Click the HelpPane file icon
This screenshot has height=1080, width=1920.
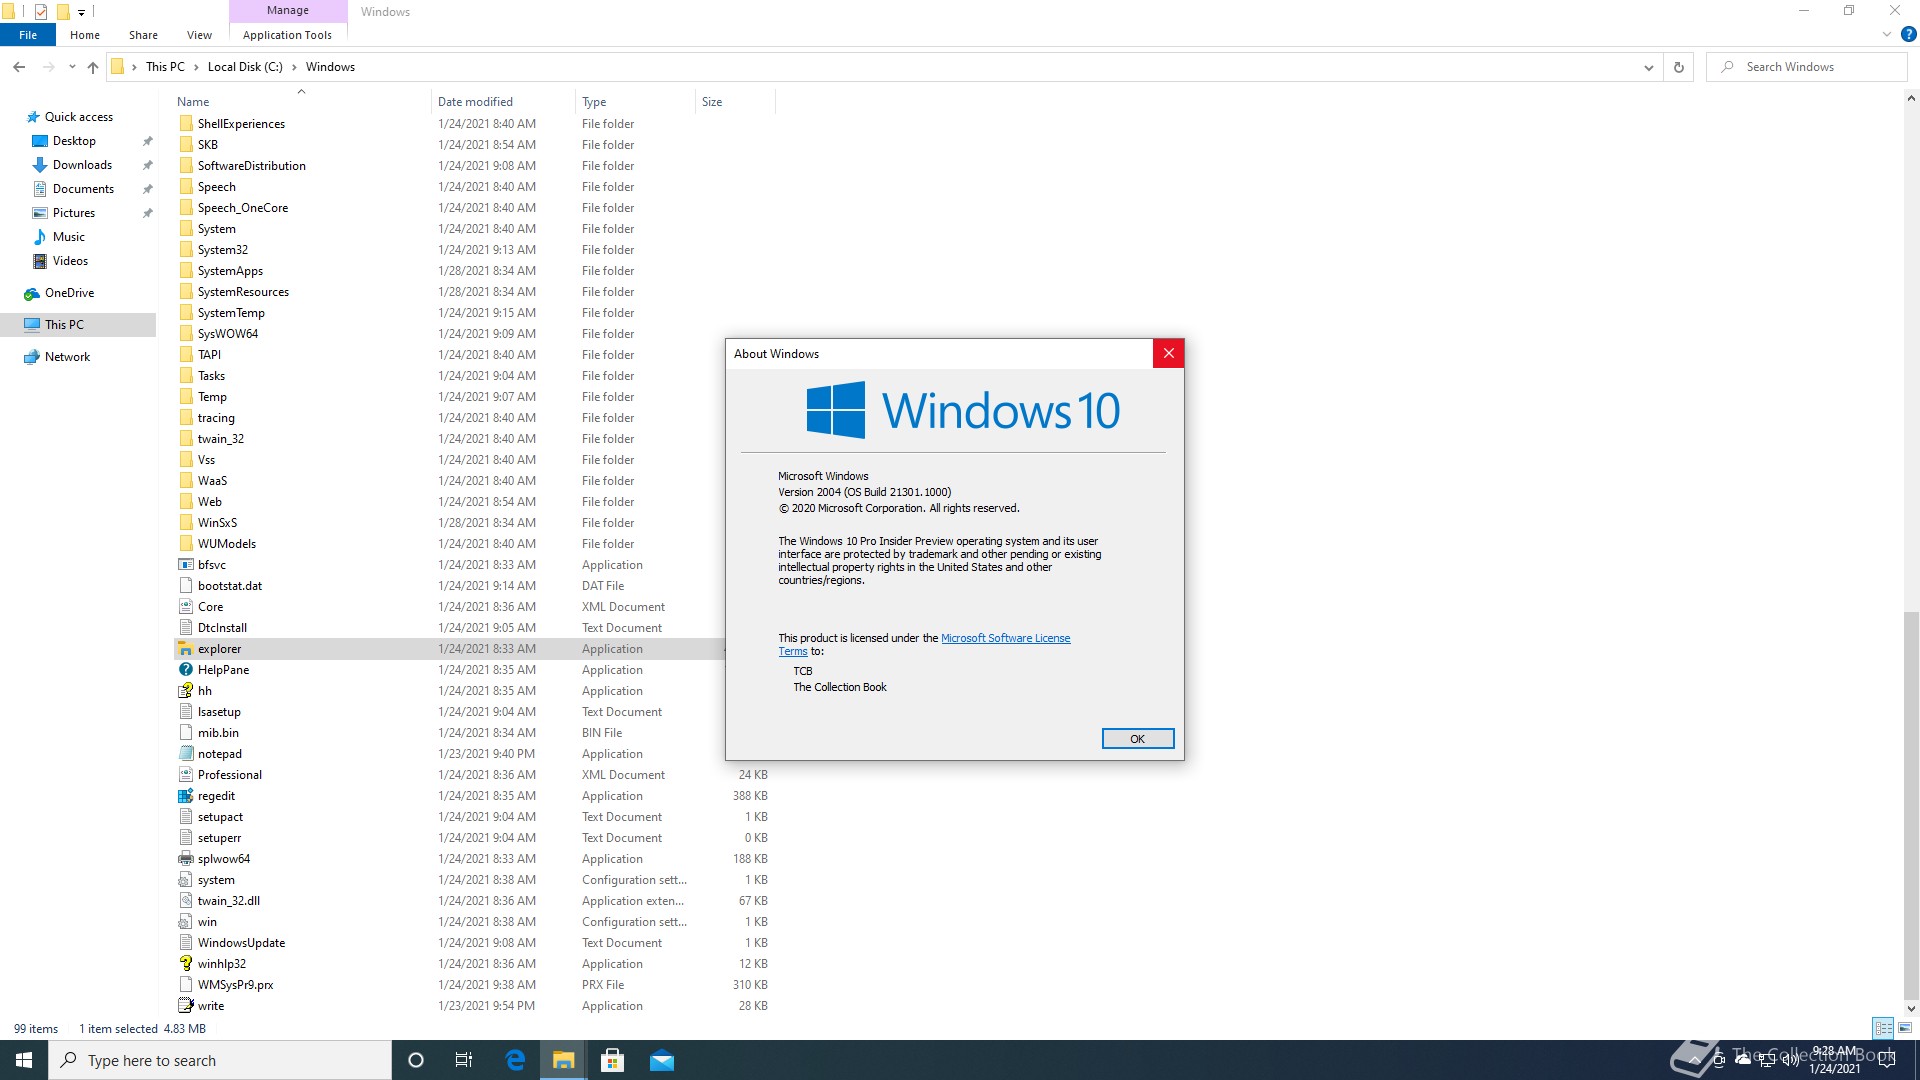185,670
